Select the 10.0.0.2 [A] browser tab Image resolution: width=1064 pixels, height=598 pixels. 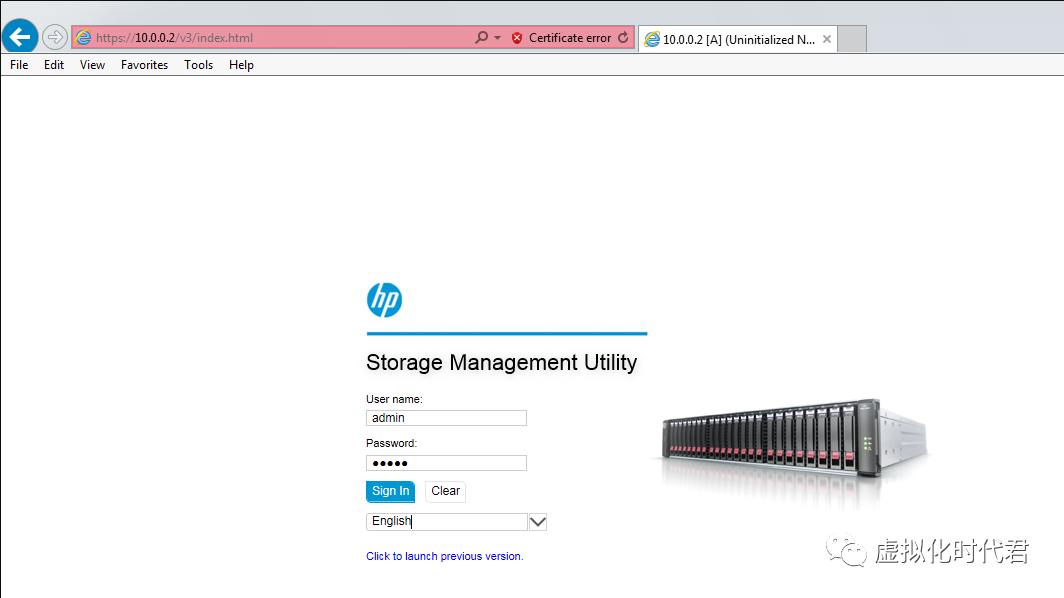(x=738, y=39)
